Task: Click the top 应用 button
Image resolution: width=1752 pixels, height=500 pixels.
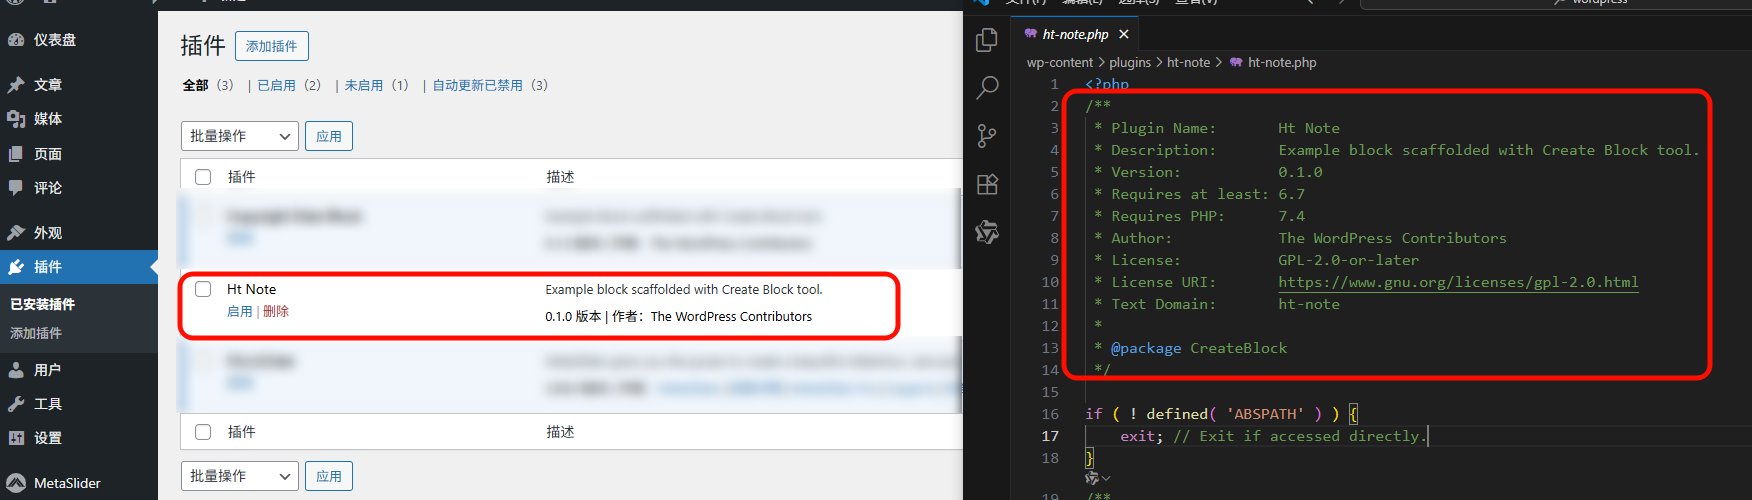Action: 329,136
